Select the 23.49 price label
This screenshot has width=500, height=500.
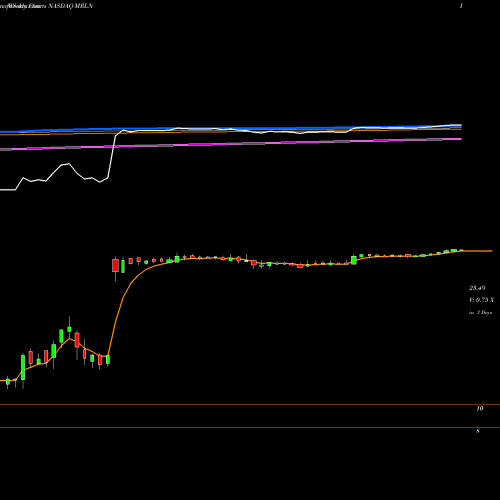tap(477, 288)
